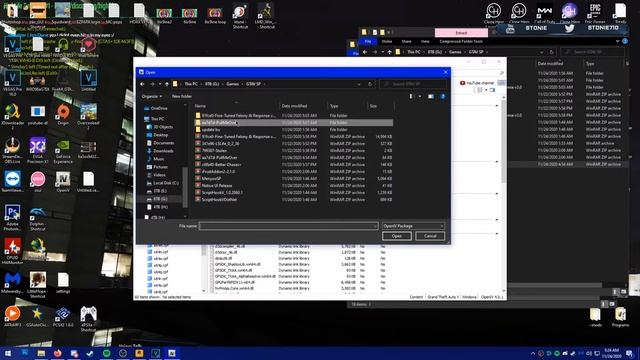Image resolution: width=640 pixels, height=360 pixels.
Task: Click the Windows Start button
Action: [8, 353]
